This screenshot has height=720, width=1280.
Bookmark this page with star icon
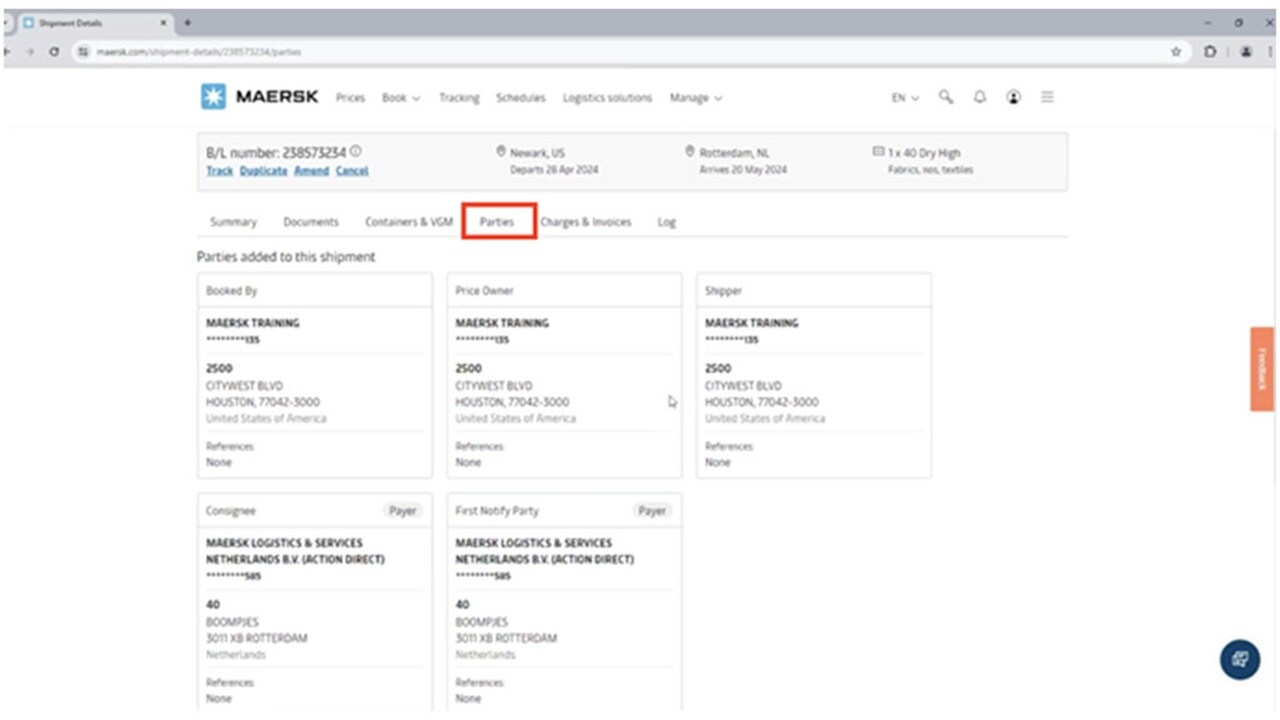[x=1176, y=51]
